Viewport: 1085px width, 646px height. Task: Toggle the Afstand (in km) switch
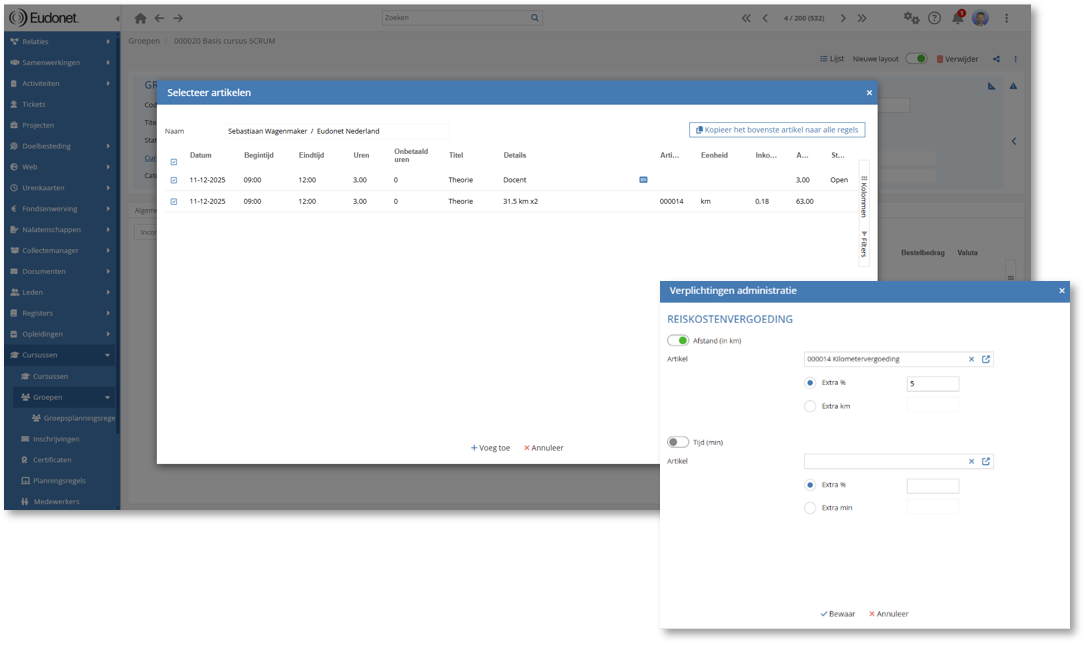678,340
